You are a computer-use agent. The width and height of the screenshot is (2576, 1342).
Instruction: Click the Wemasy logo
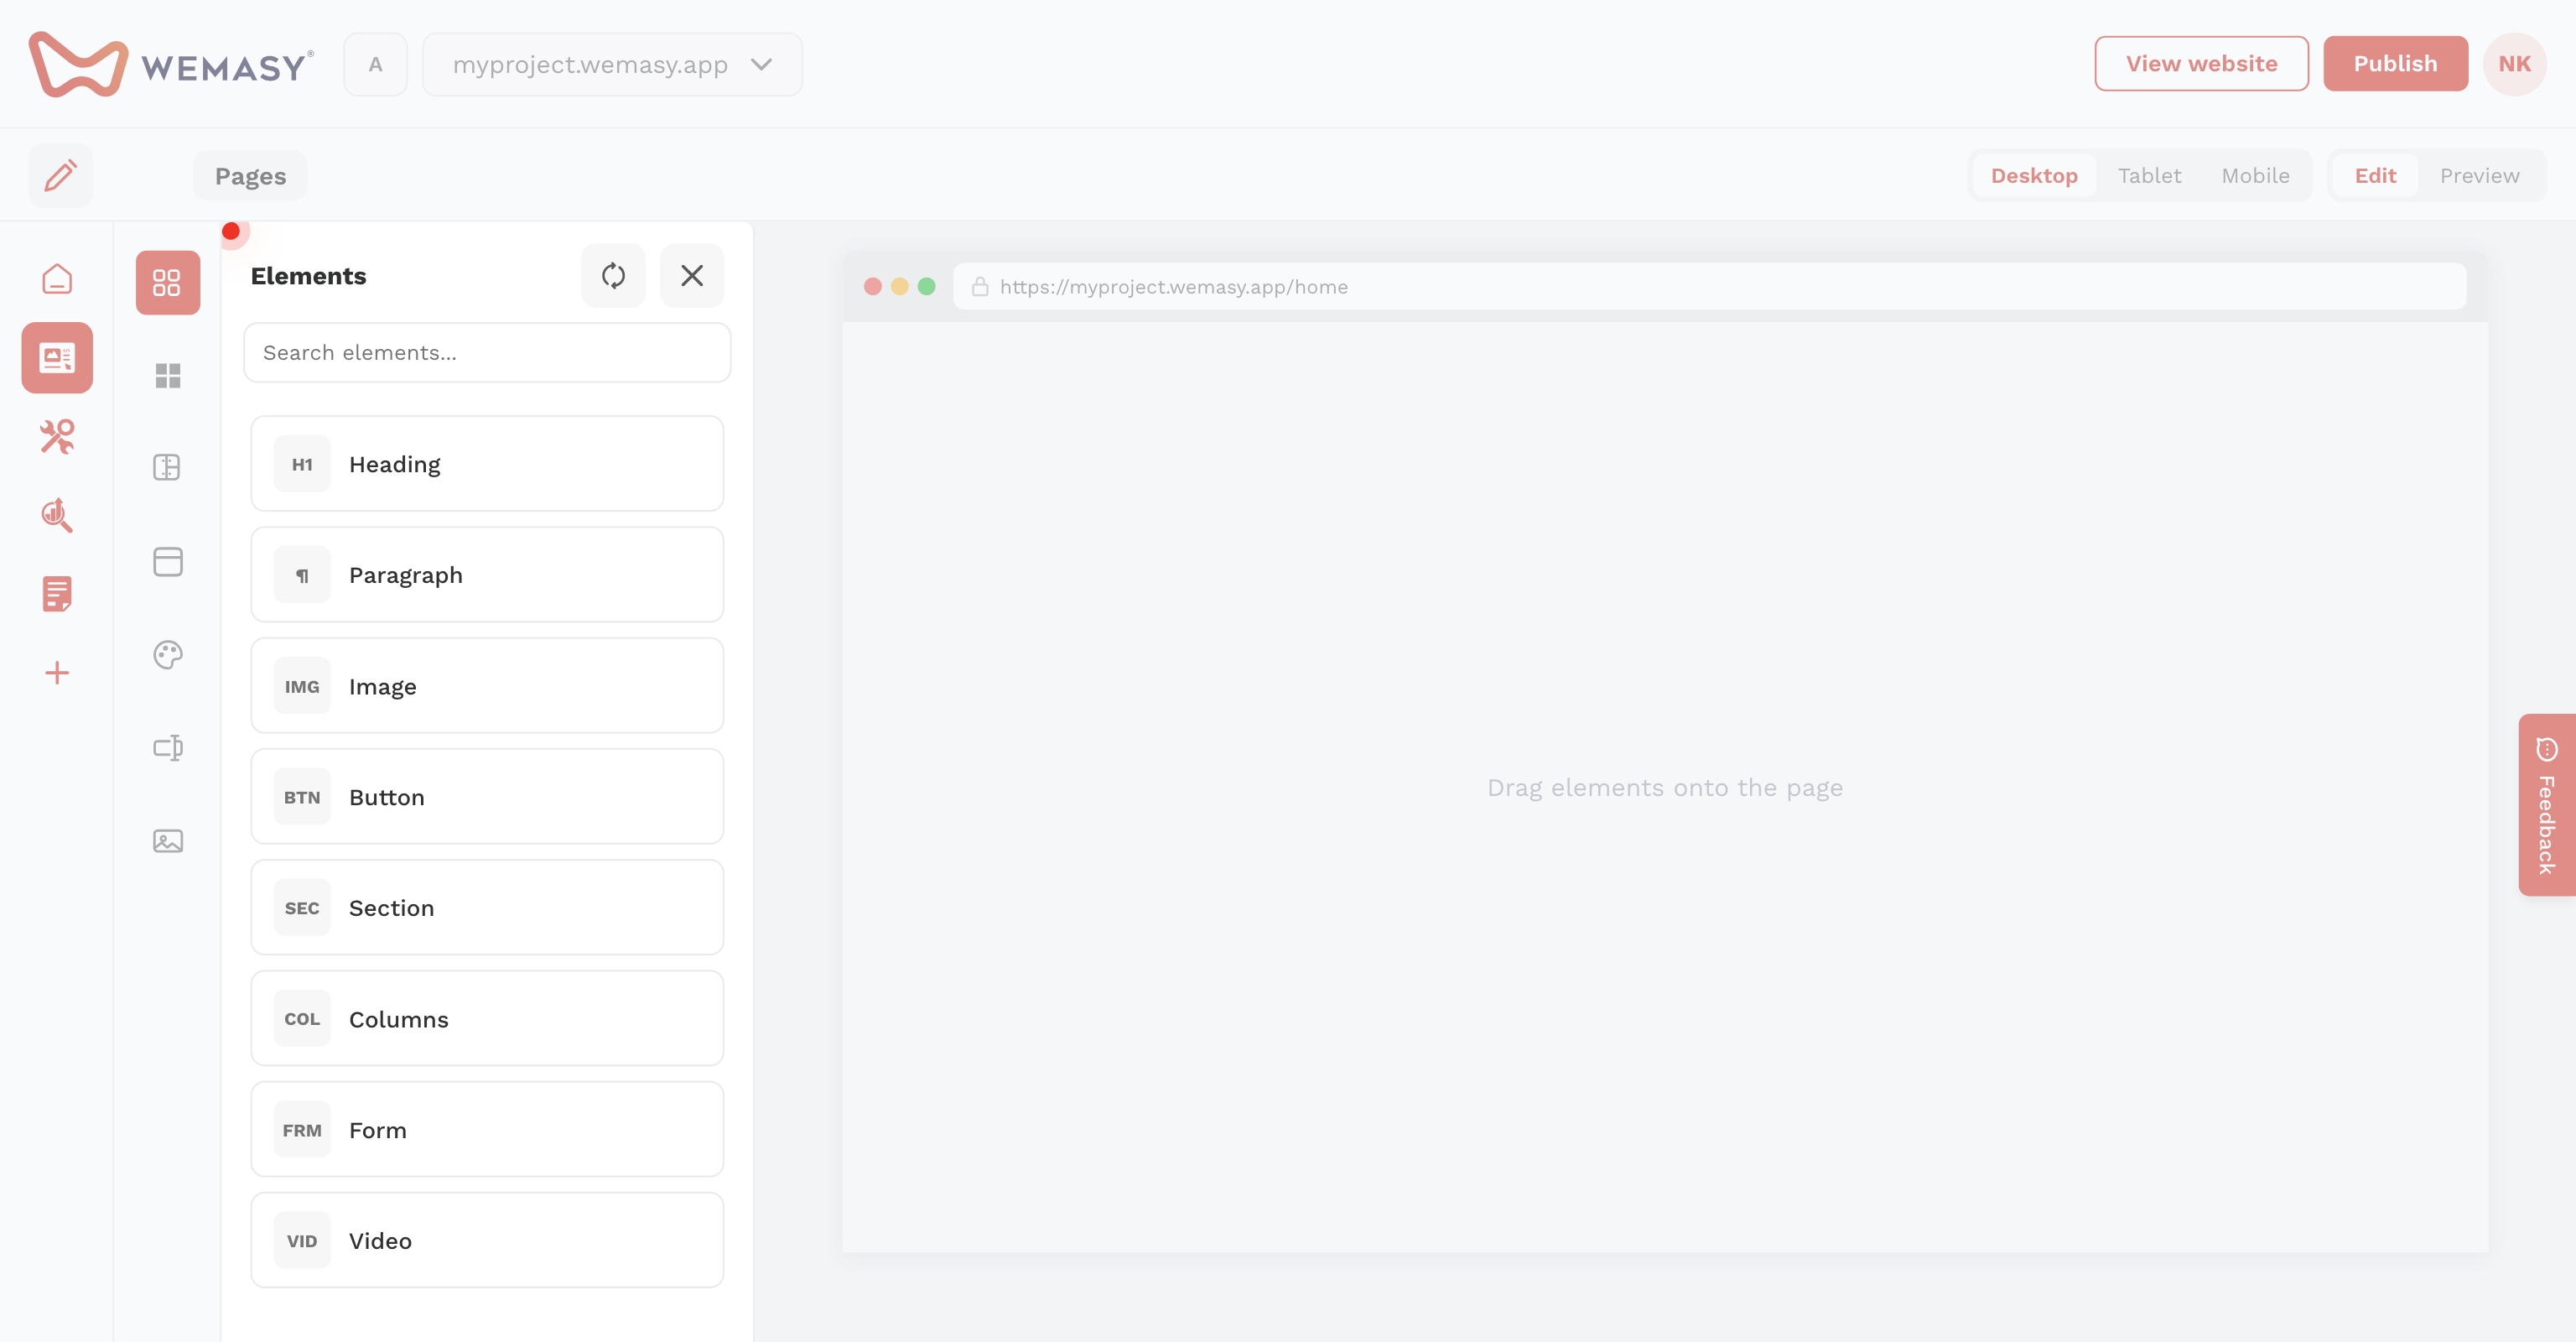tap(171, 64)
